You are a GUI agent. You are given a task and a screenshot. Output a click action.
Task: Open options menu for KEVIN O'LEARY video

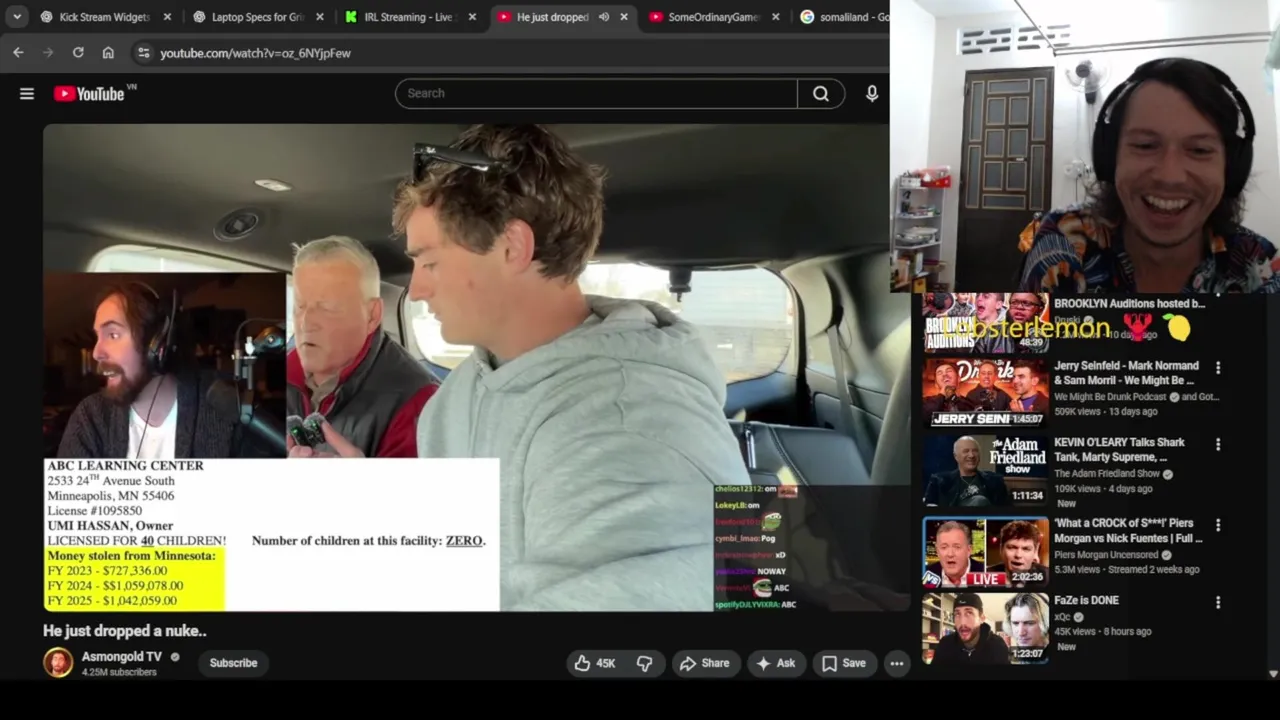[x=1218, y=444]
